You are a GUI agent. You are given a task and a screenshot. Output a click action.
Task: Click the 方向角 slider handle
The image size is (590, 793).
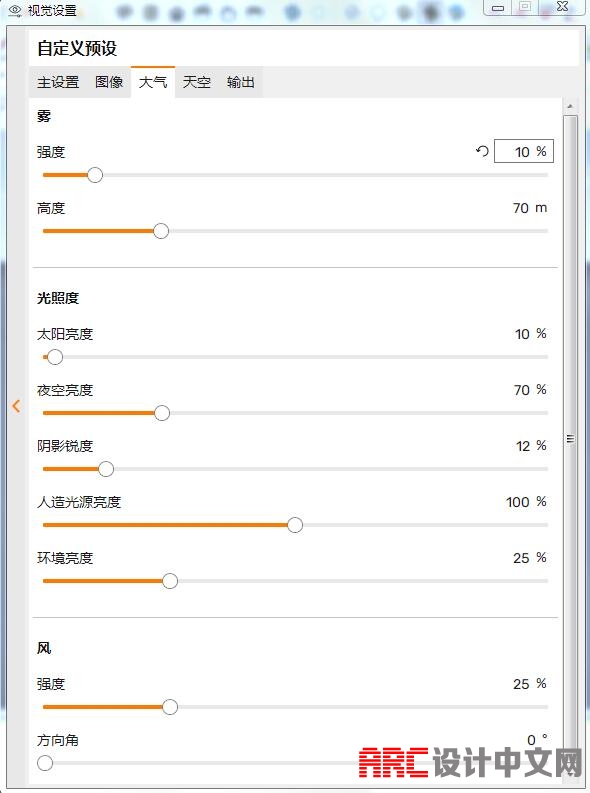click(x=45, y=763)
